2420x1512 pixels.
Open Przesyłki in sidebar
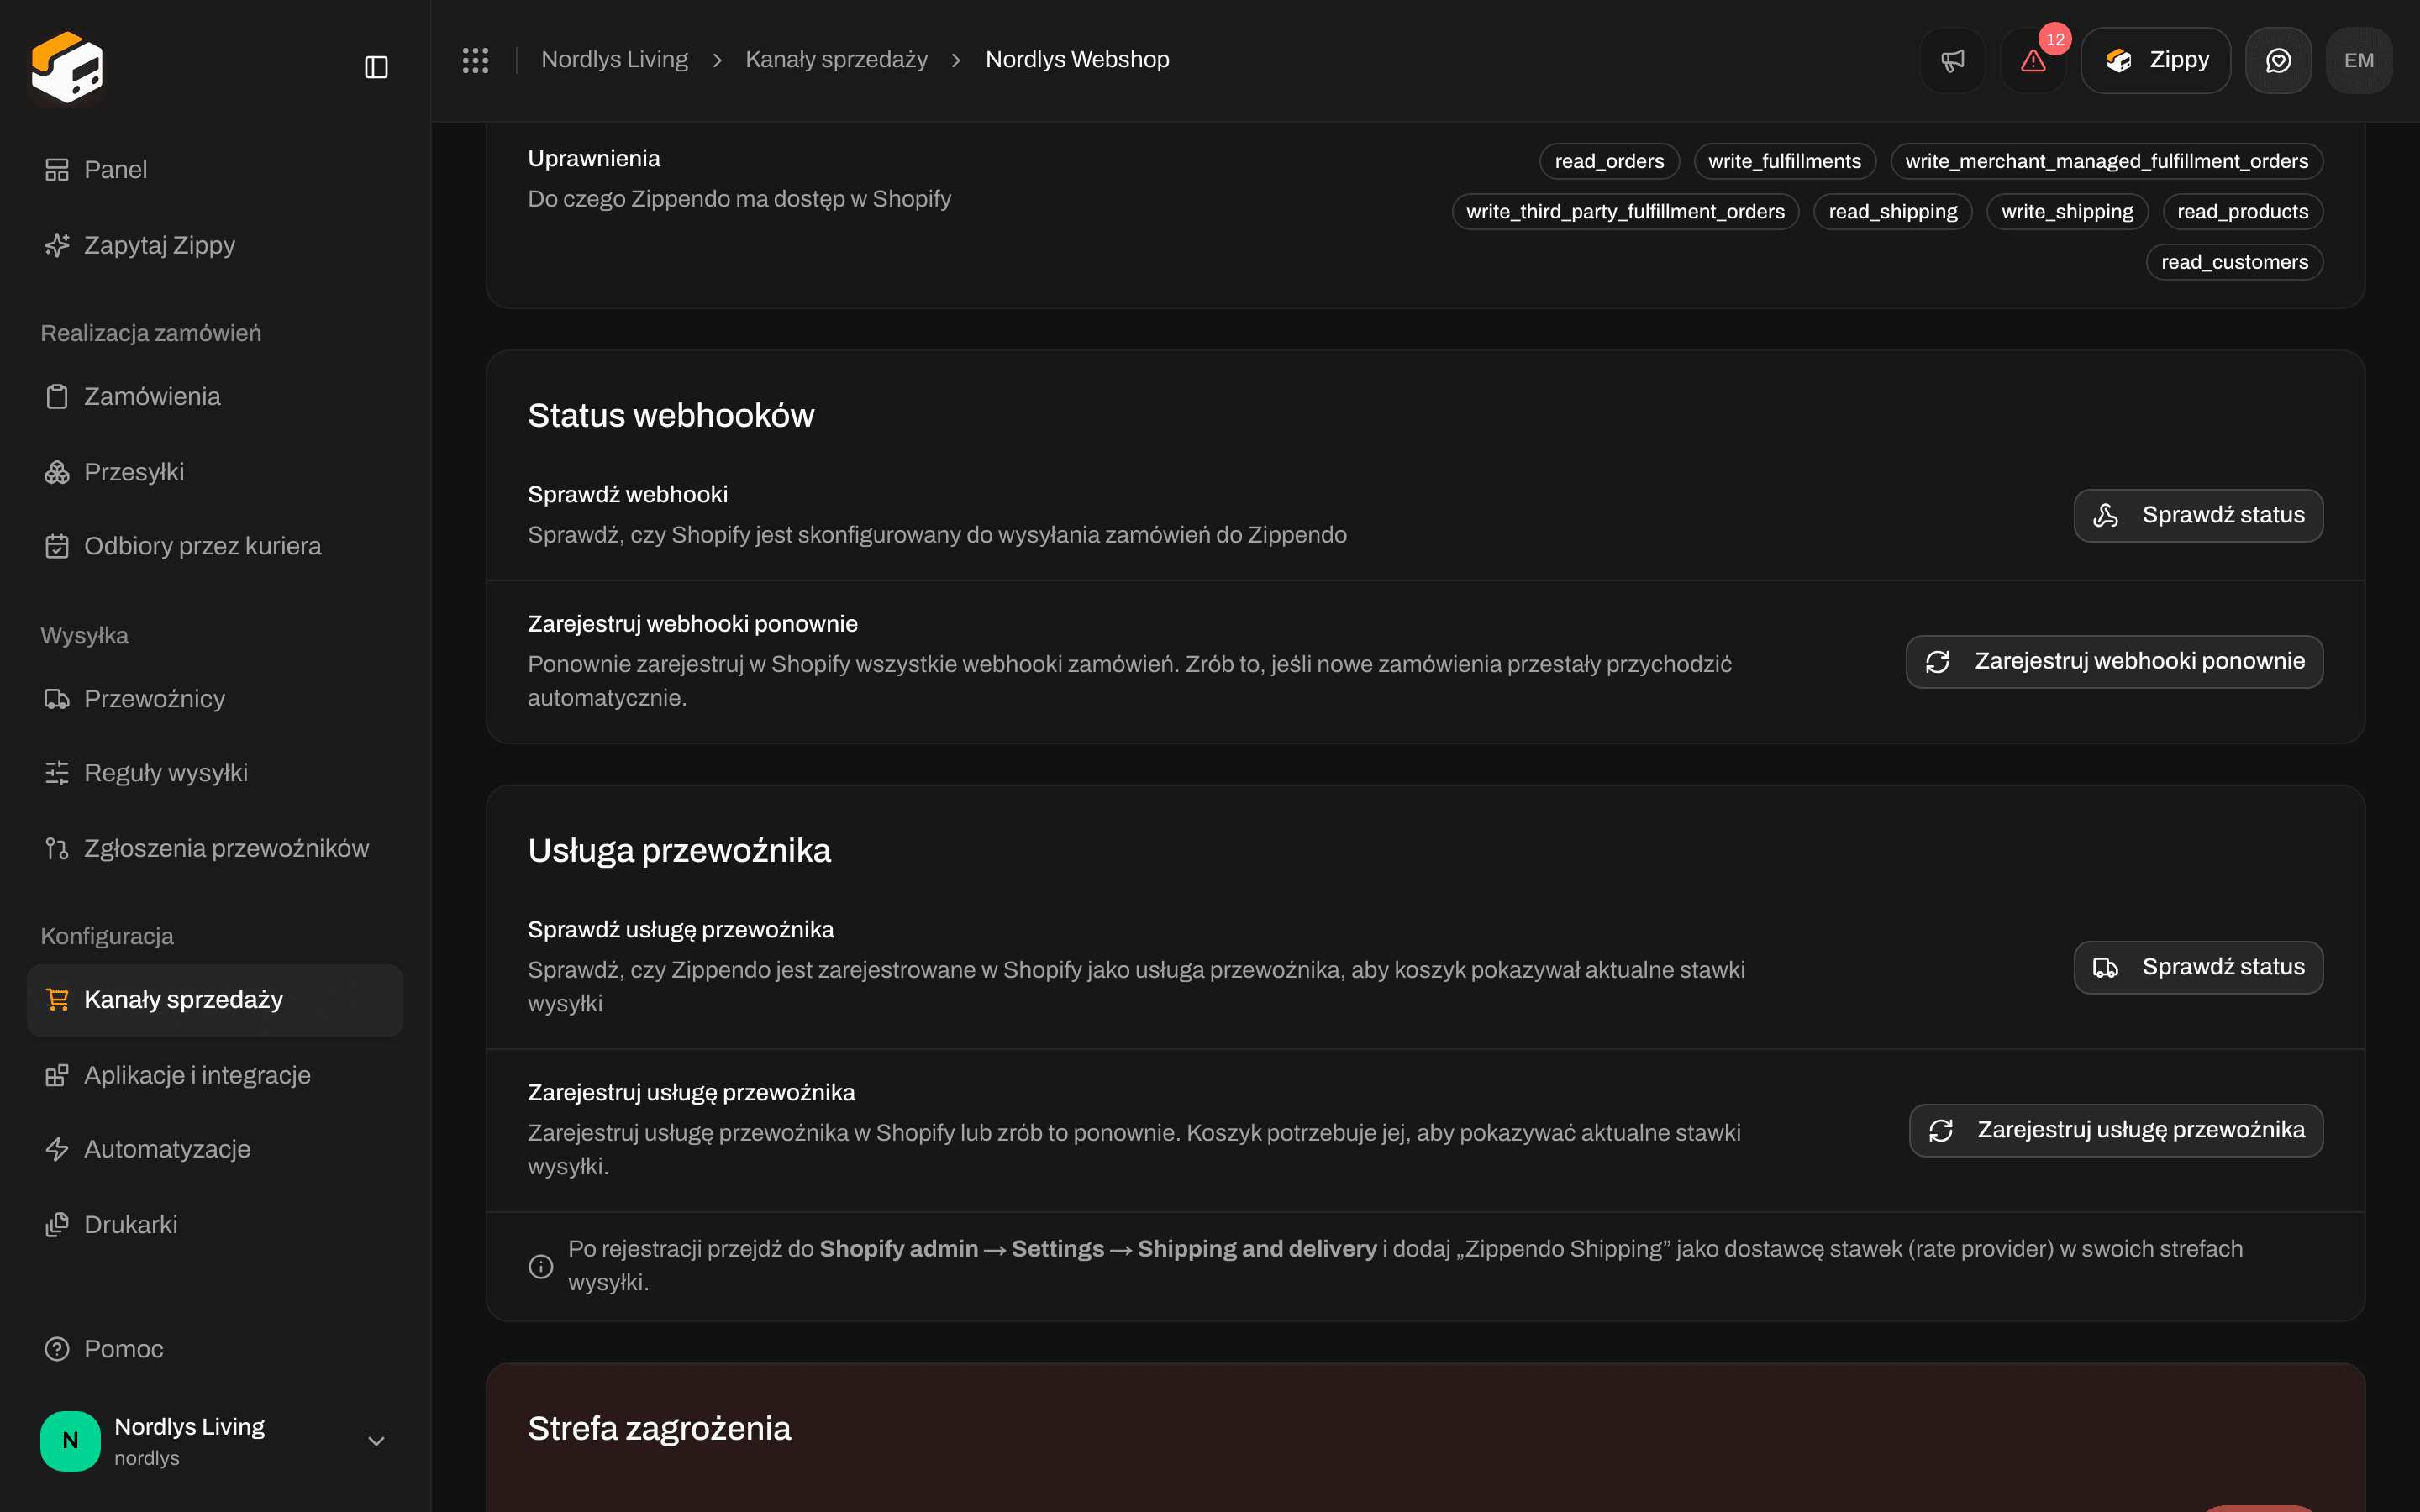pyautogui.click(x=215, y=472)
